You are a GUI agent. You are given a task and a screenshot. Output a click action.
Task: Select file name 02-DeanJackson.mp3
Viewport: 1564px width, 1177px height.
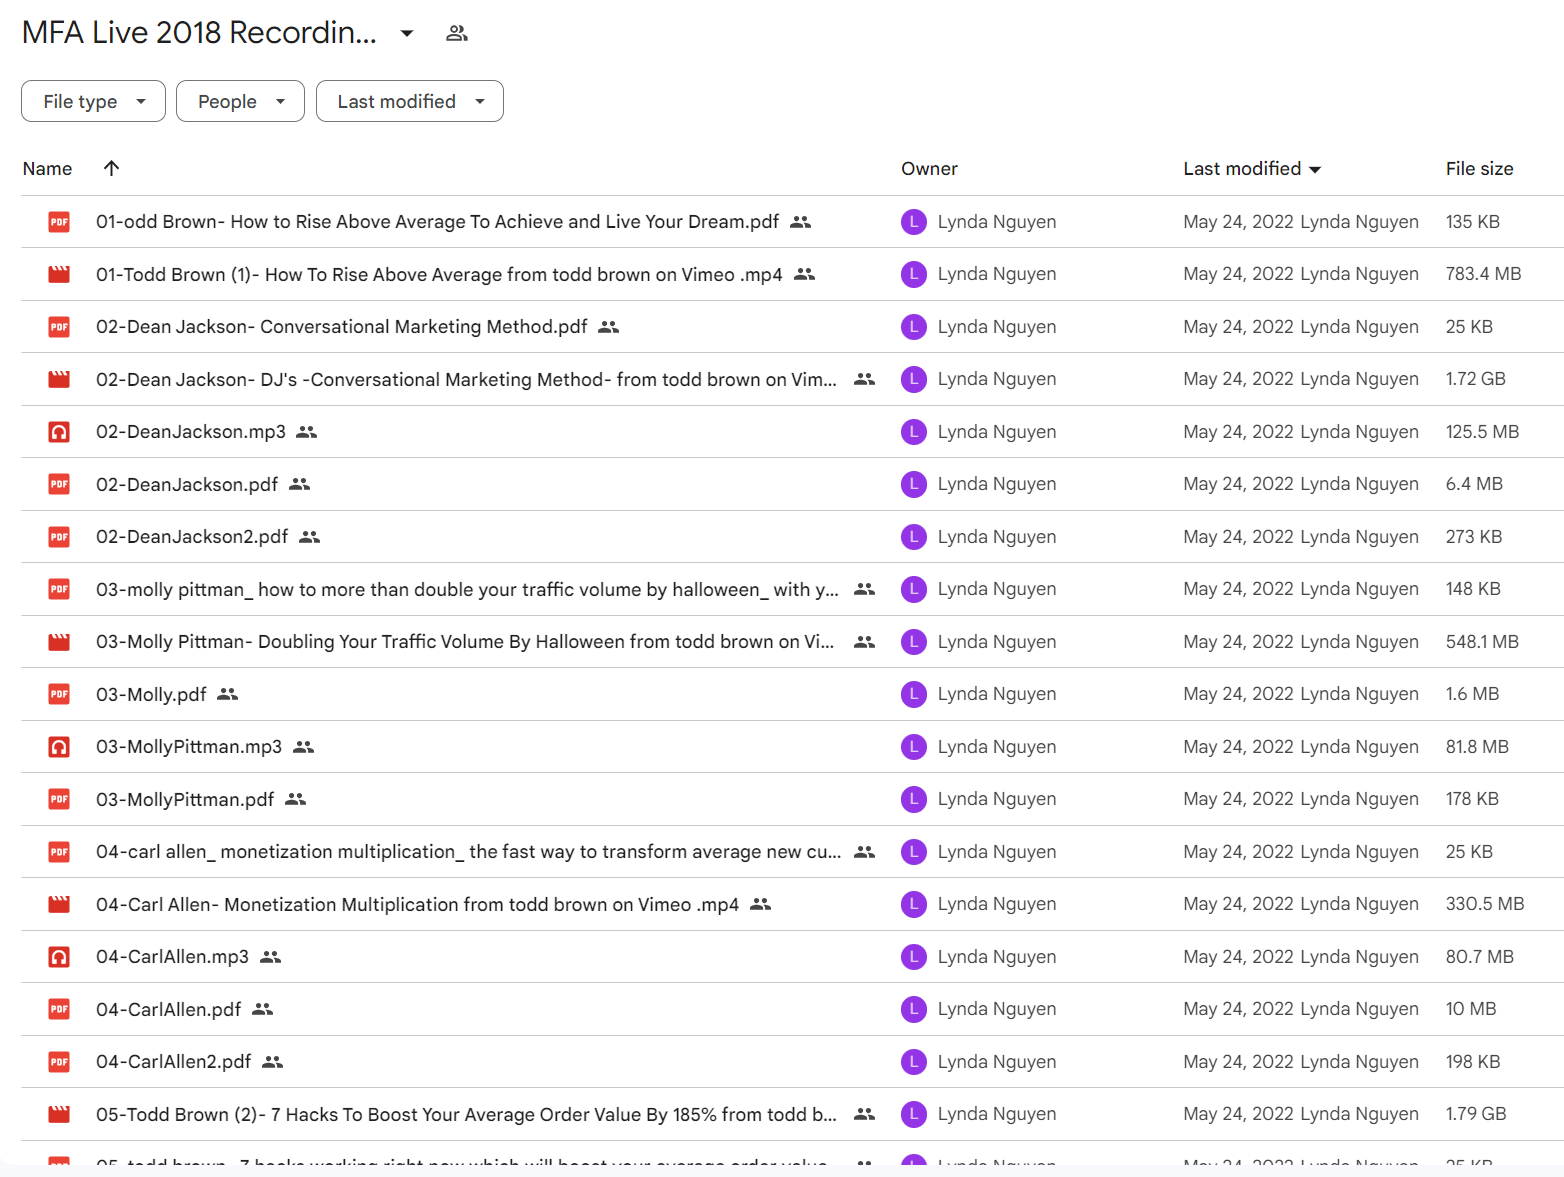click(x=191, y=432)
